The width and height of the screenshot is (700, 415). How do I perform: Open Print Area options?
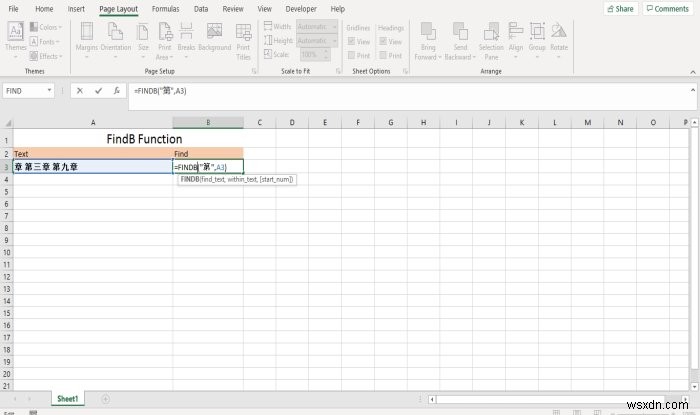tap(165, 41)
